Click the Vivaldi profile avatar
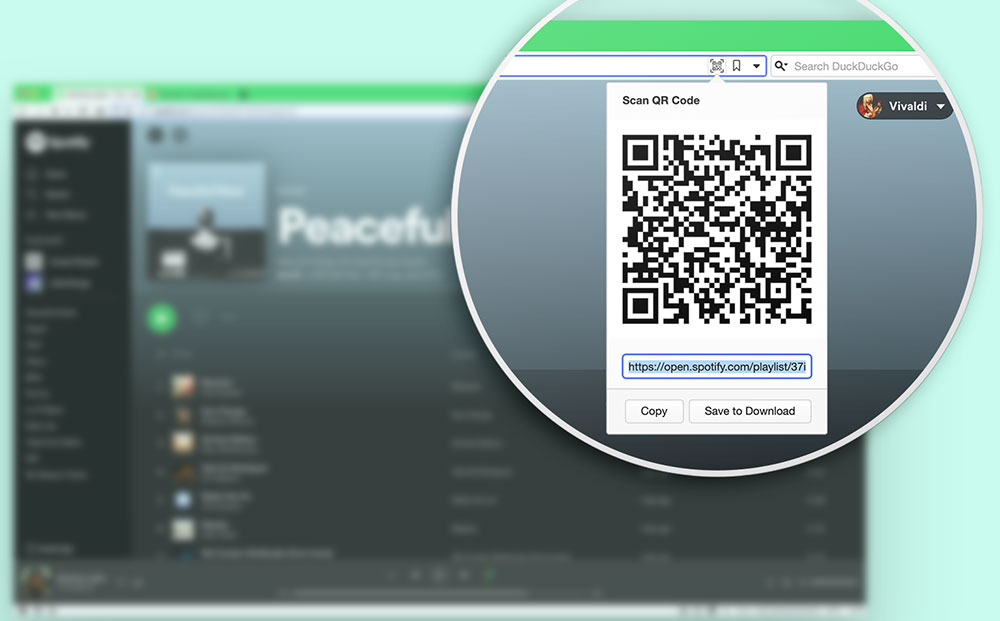The image size is (1000, 621). tap(871, 106)
